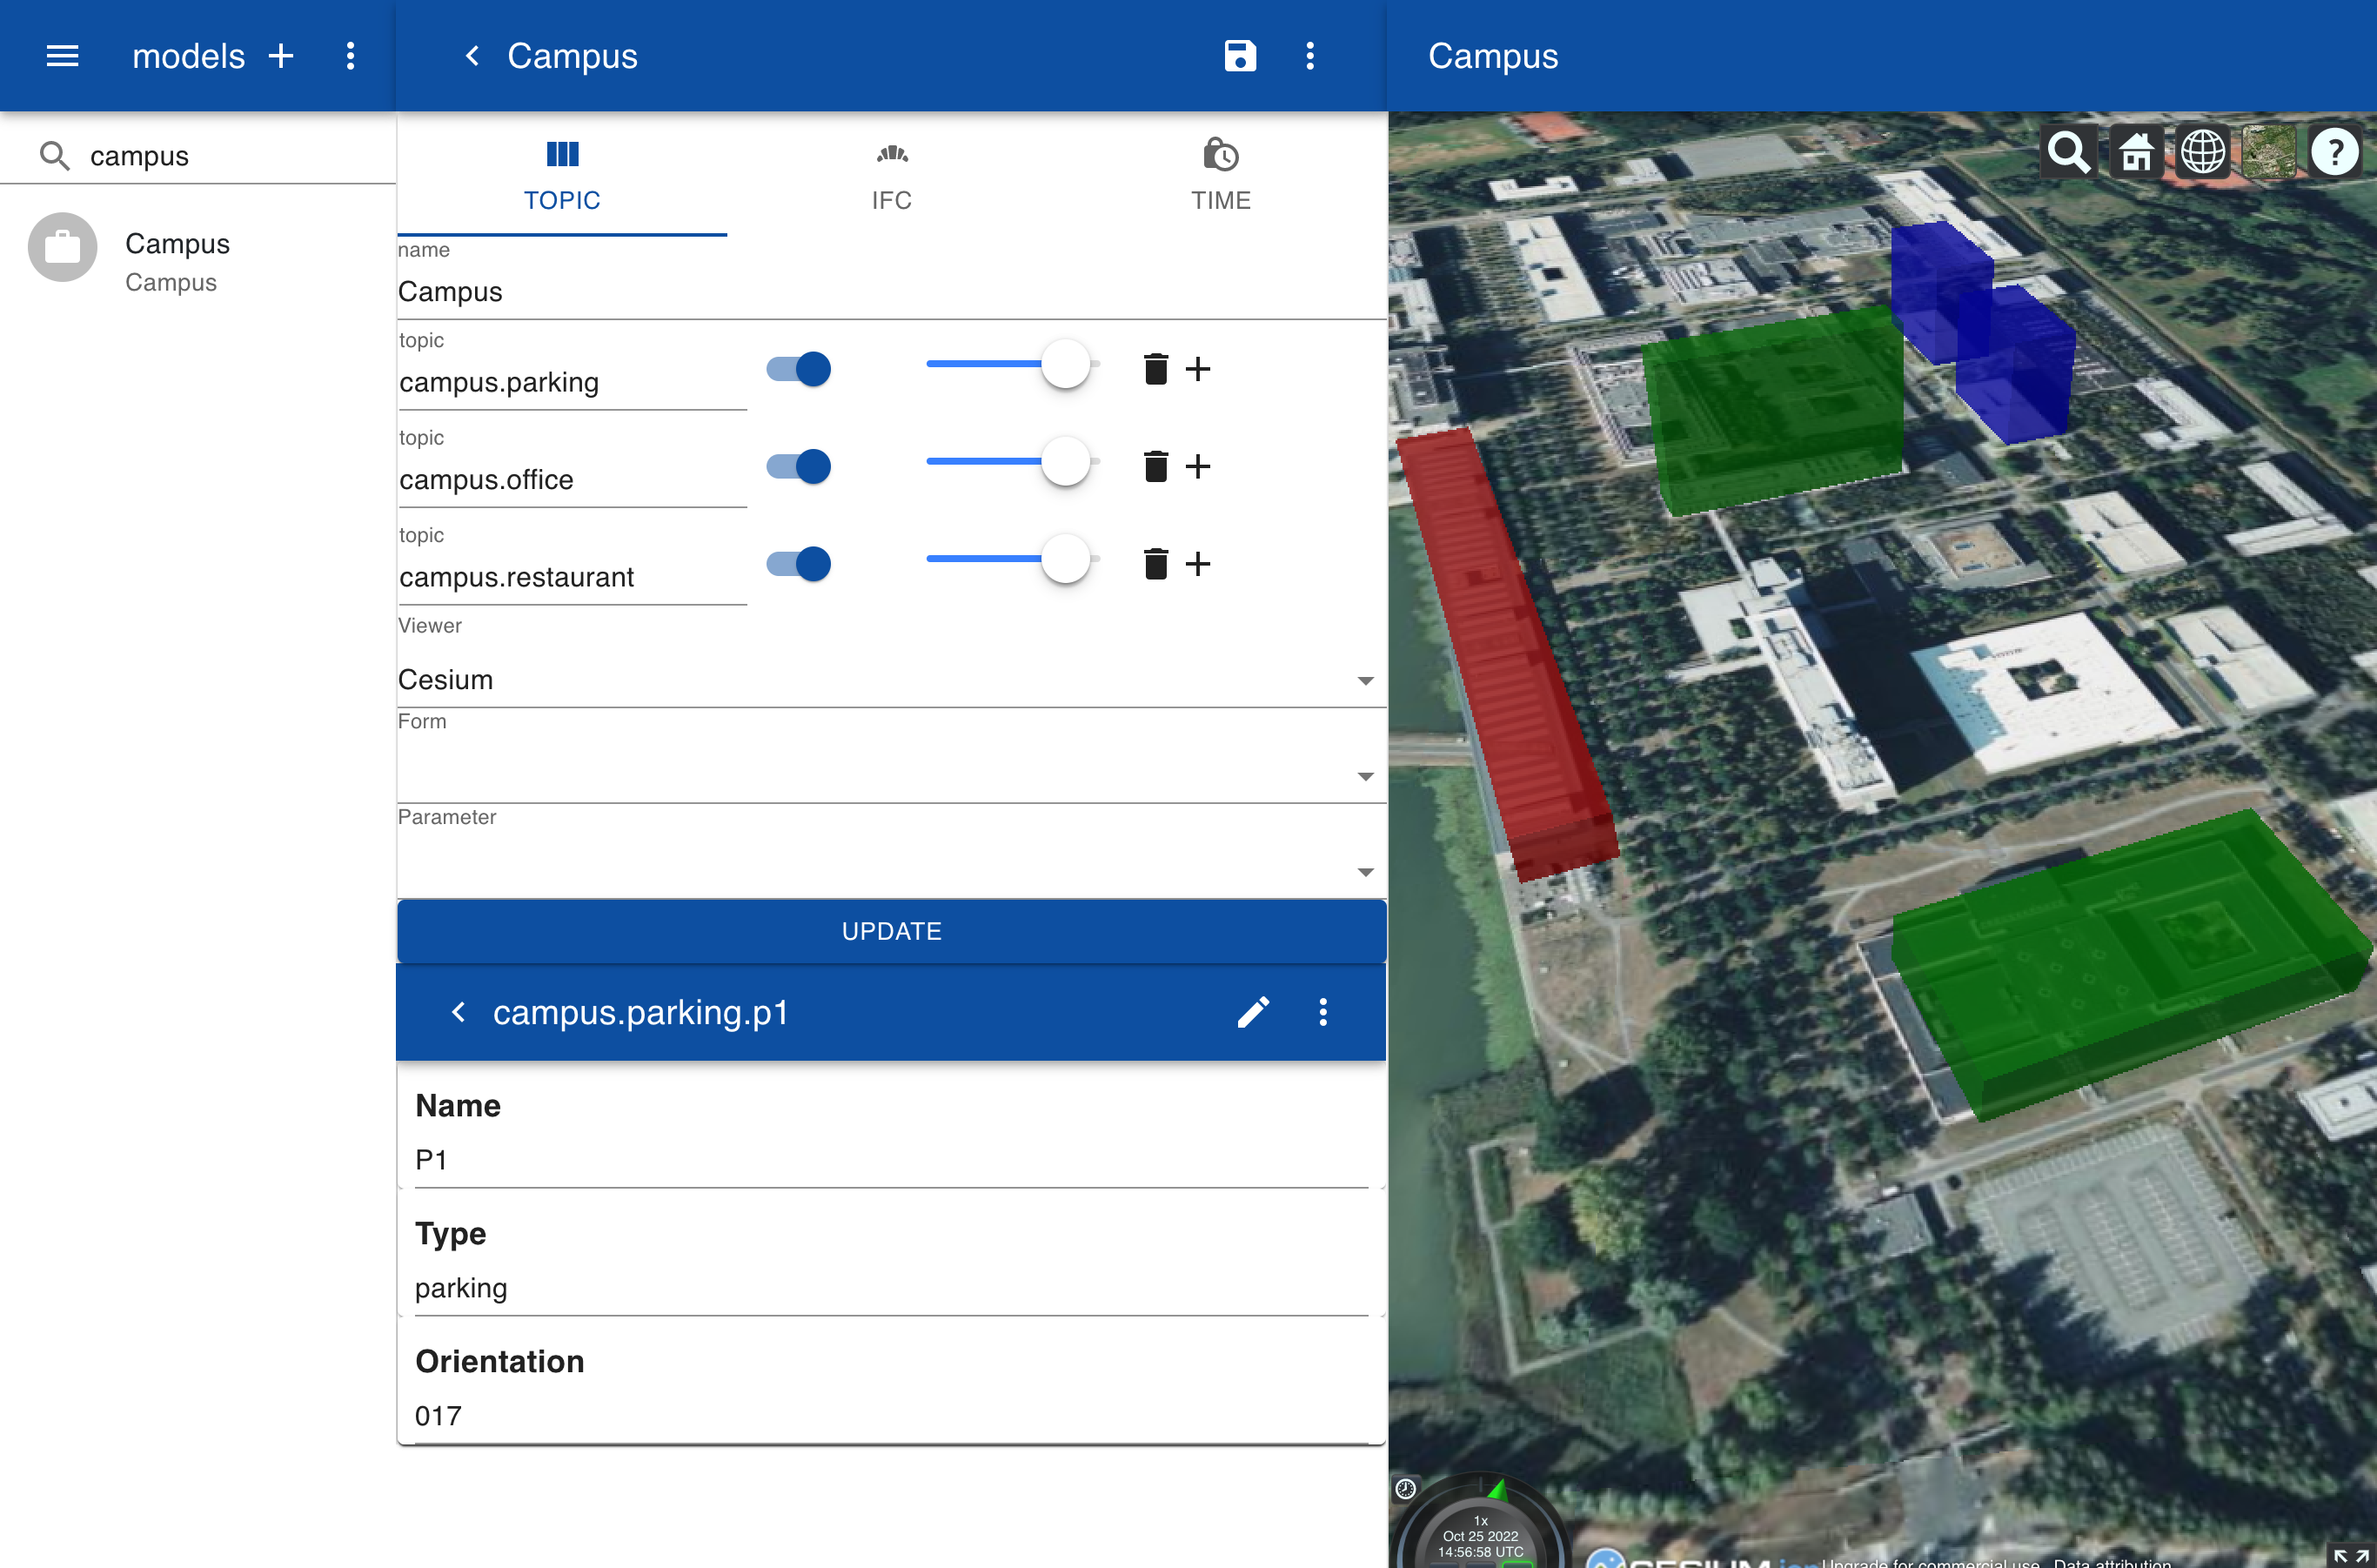
Task: Switch to the TIME tab
Action: (1220, 176)
